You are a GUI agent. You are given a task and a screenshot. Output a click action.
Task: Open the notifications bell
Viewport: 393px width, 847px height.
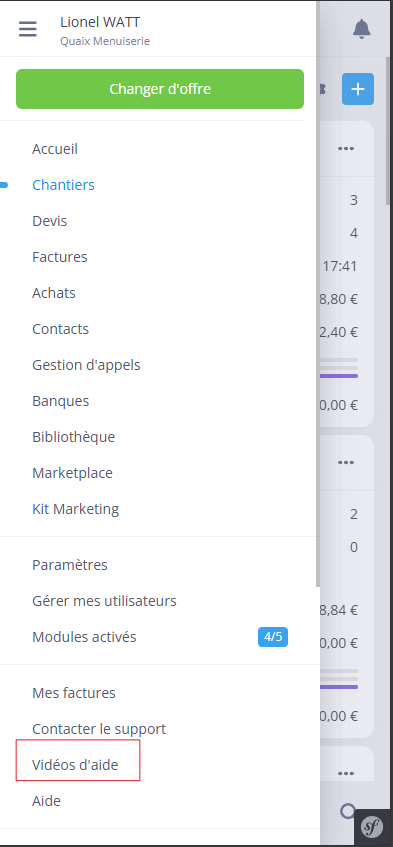click(x=362, y=29)
